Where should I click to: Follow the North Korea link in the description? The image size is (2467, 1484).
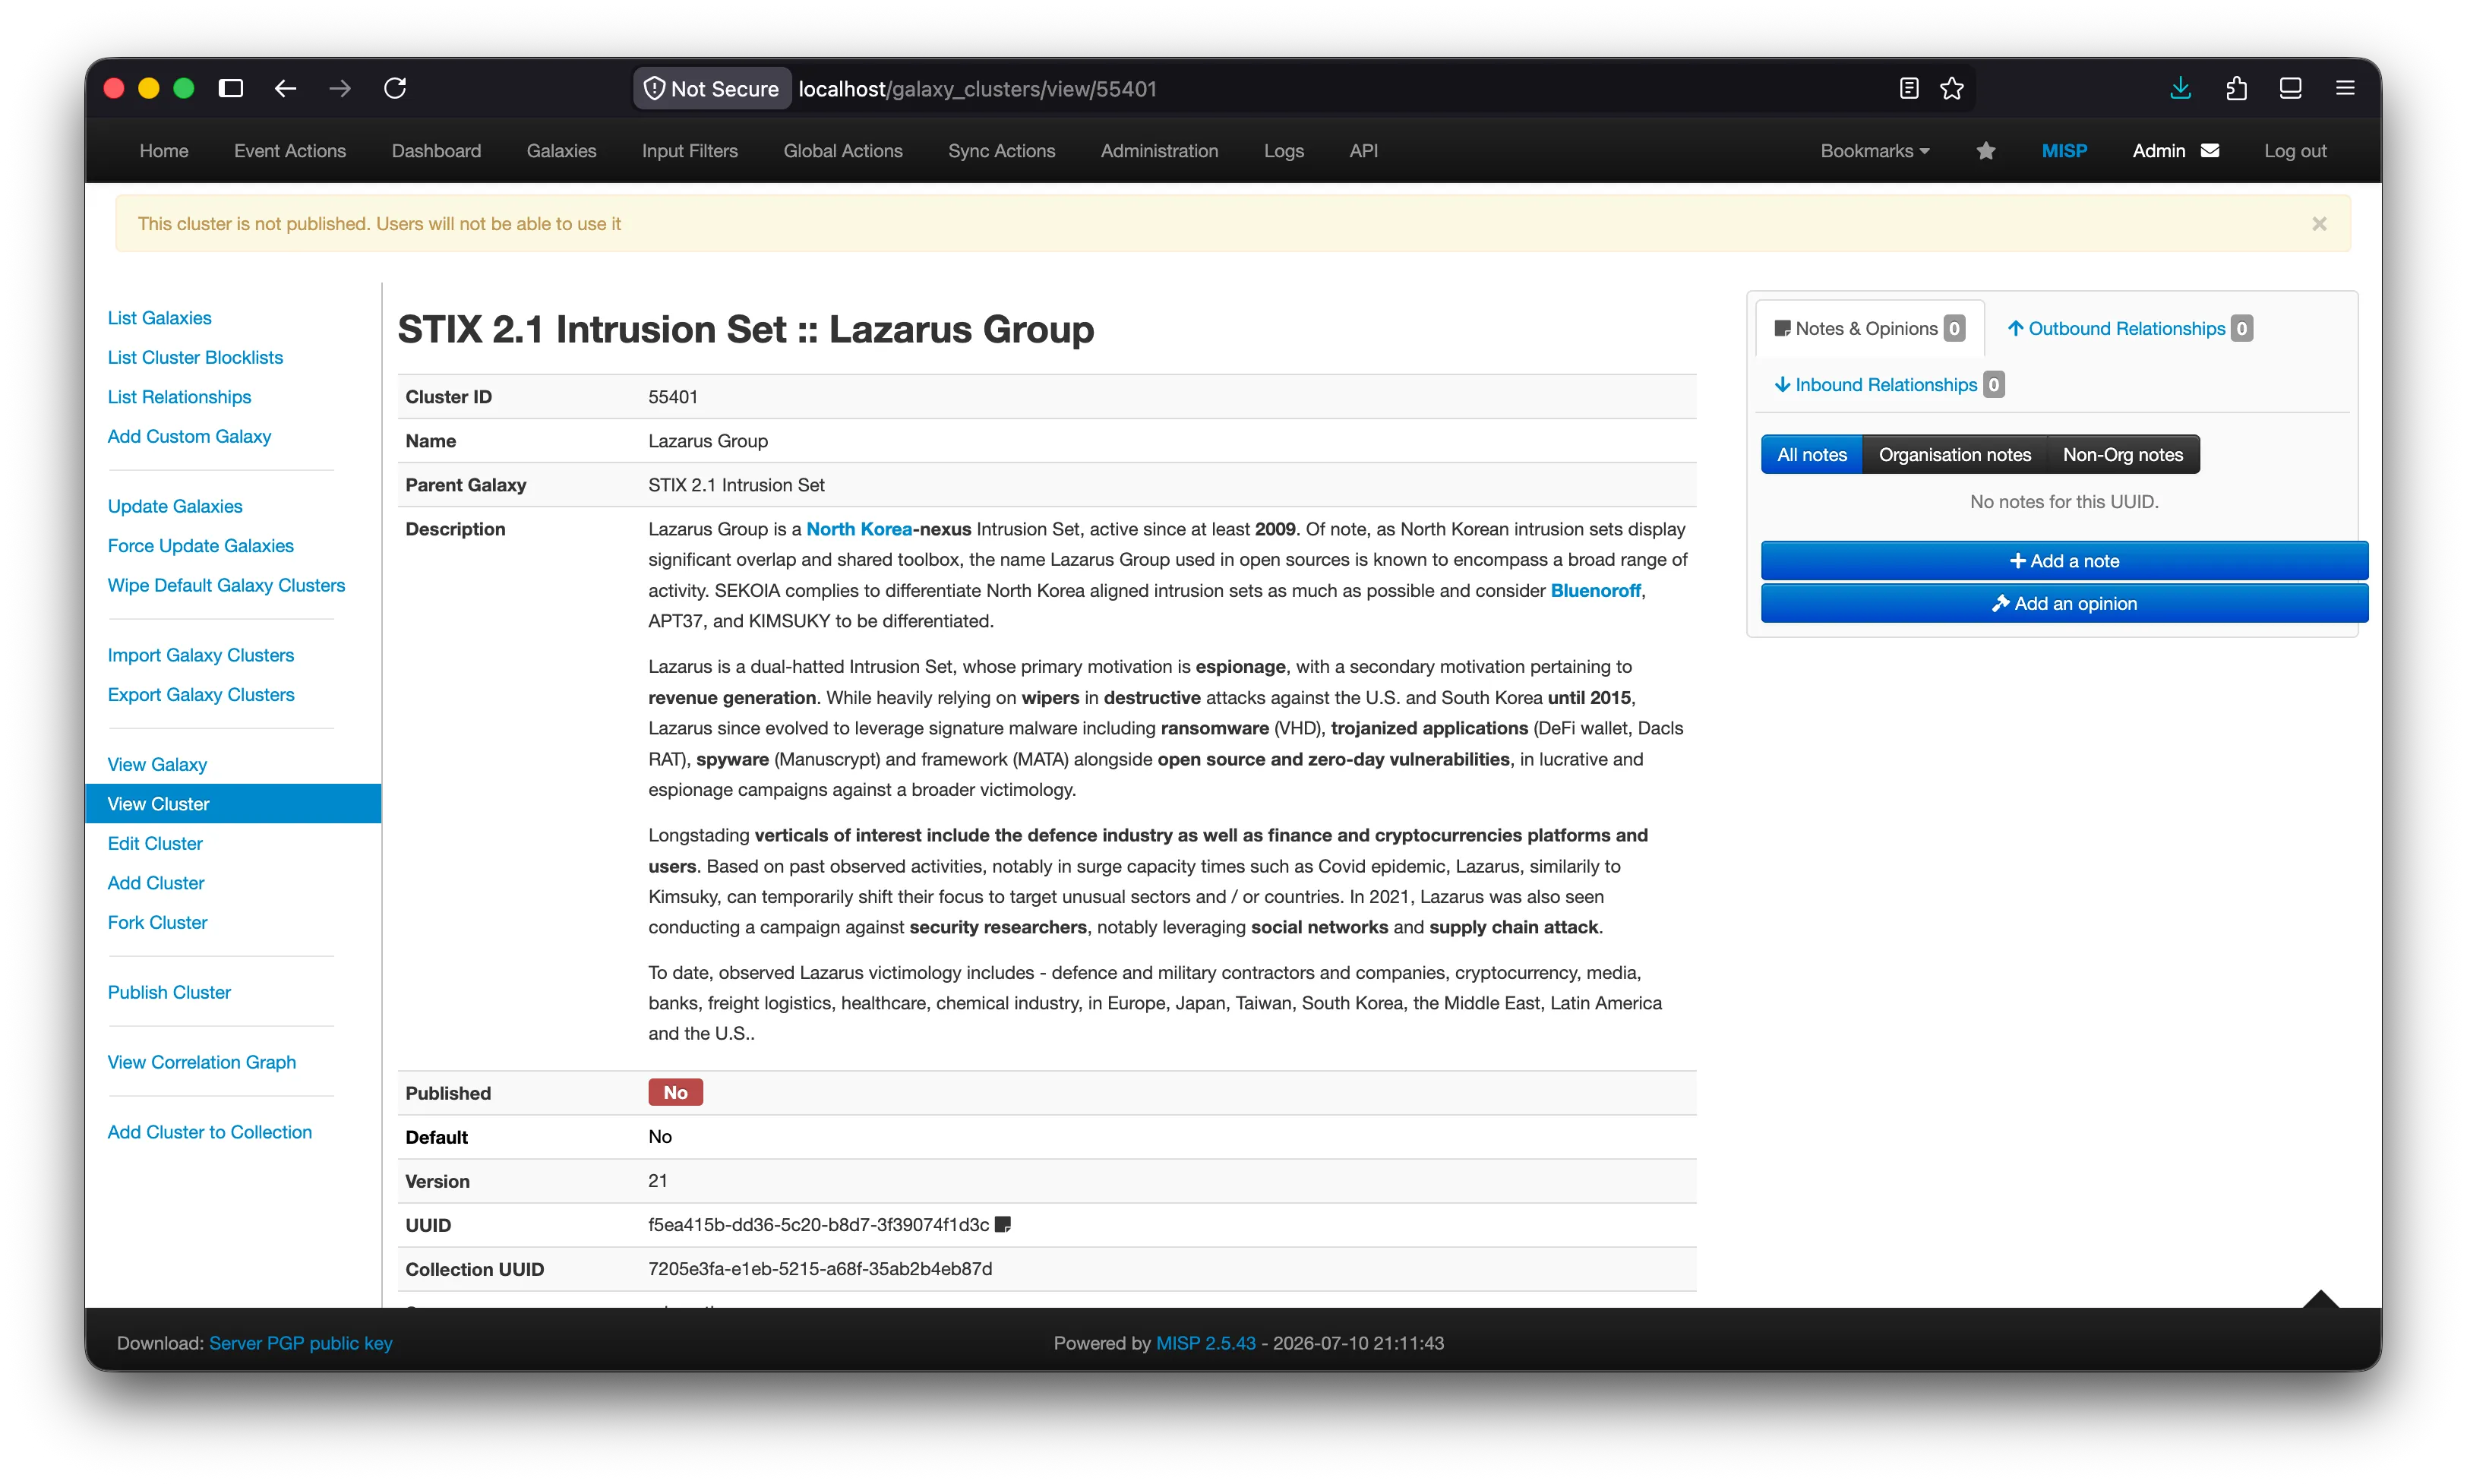tap(859, 530)
